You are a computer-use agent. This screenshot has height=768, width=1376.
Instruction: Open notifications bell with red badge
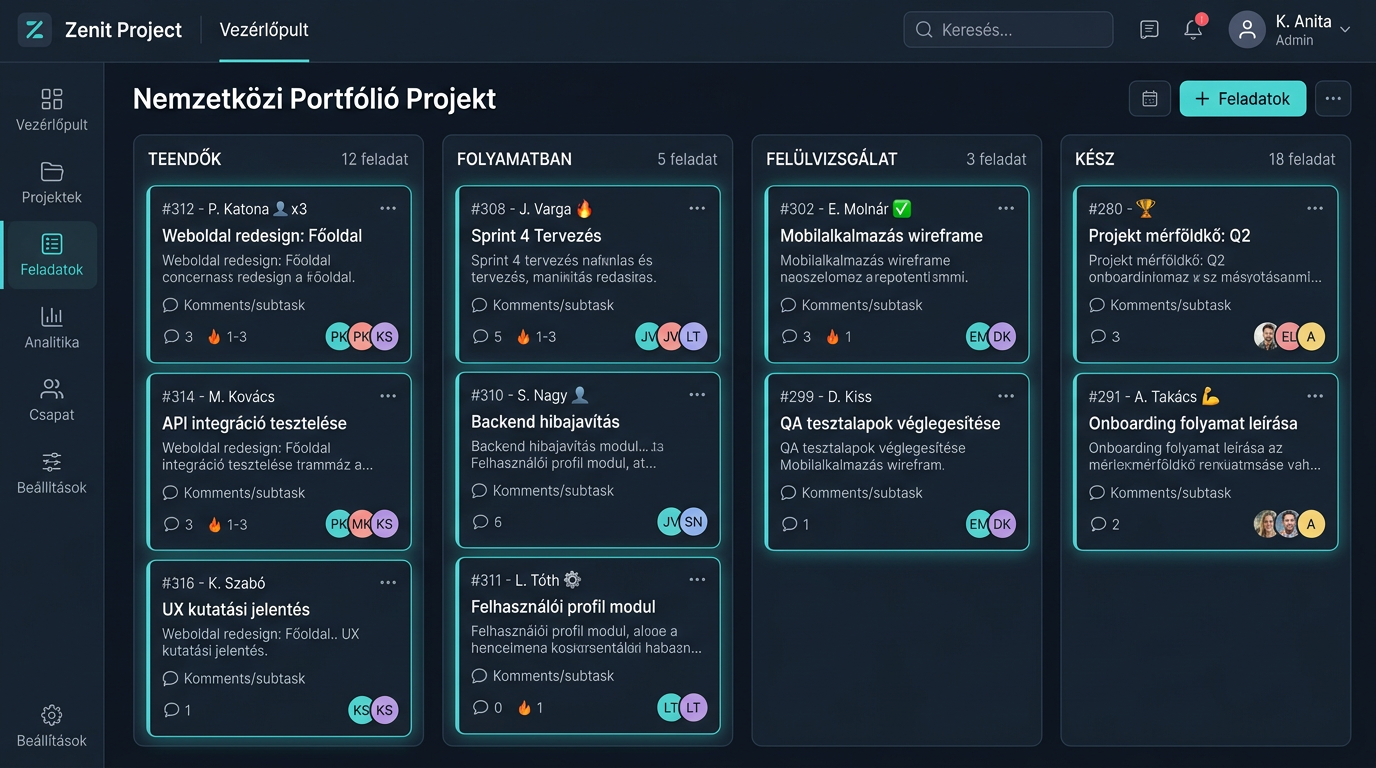point(1193,30)
